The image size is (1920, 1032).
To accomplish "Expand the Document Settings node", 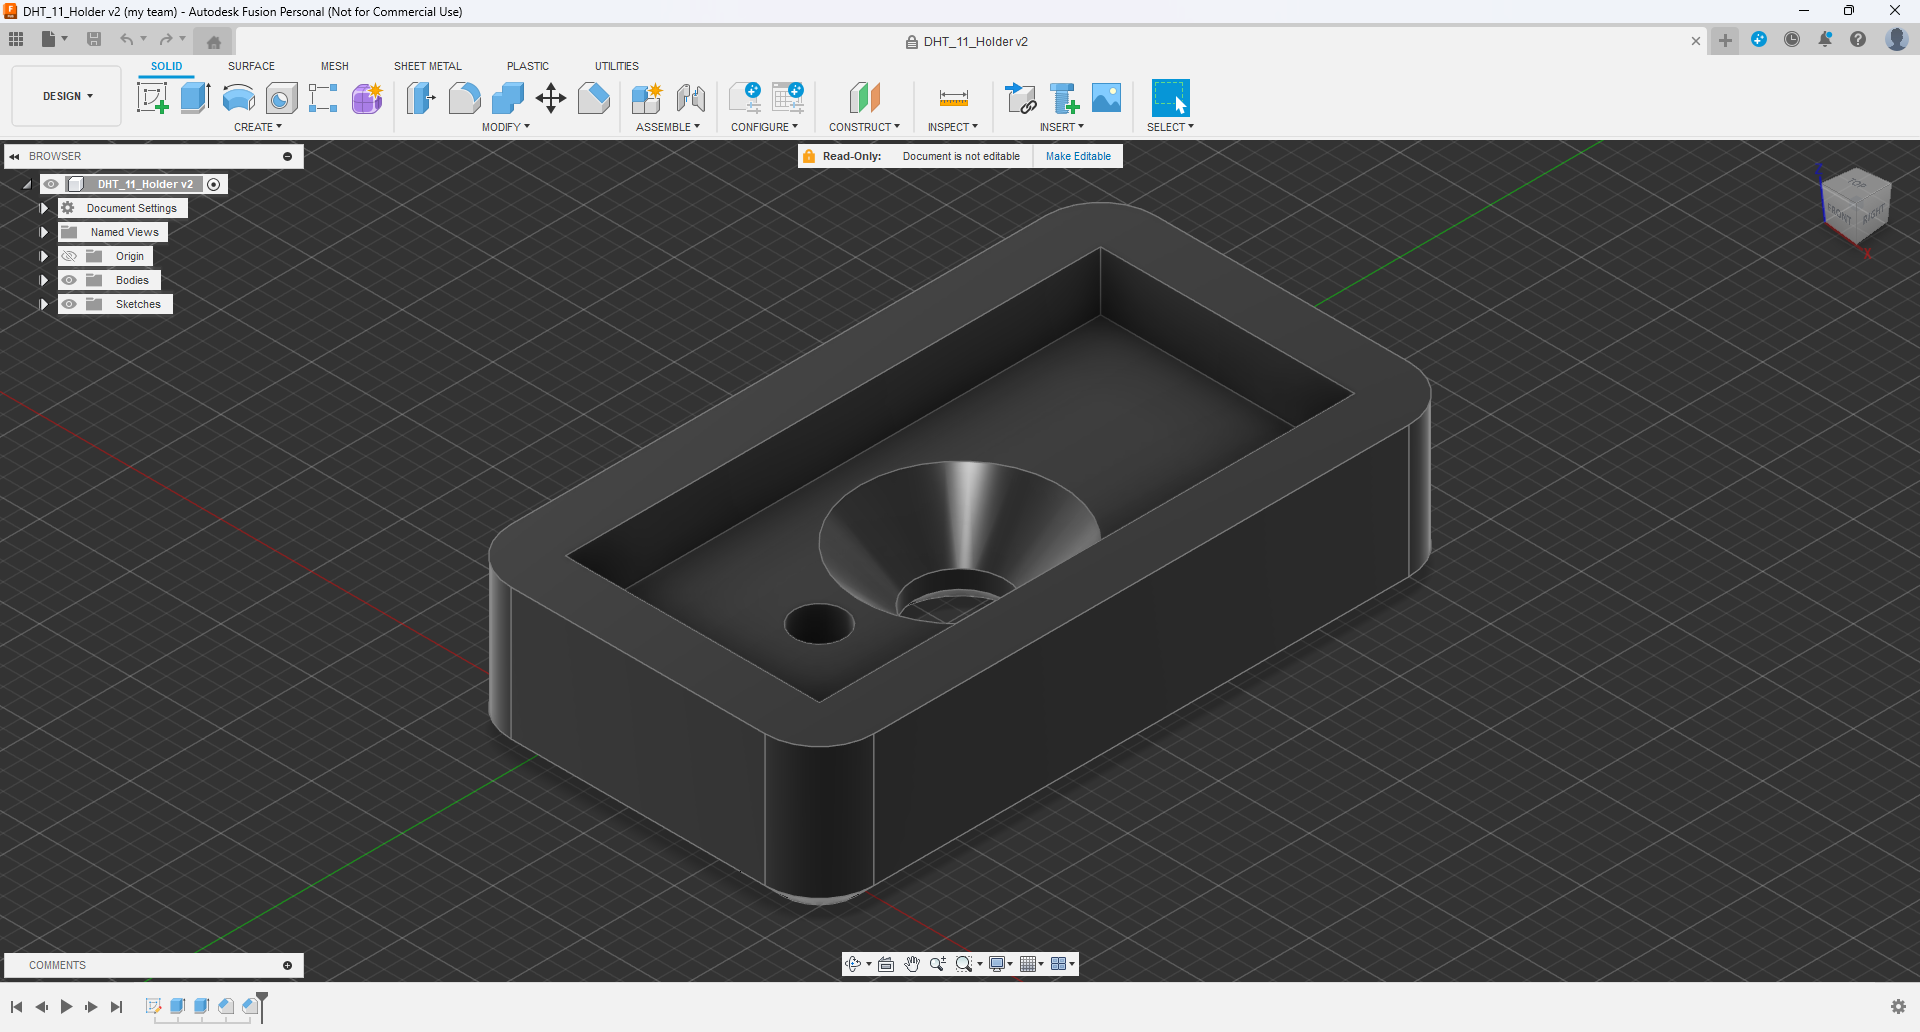I will point(43,208).
